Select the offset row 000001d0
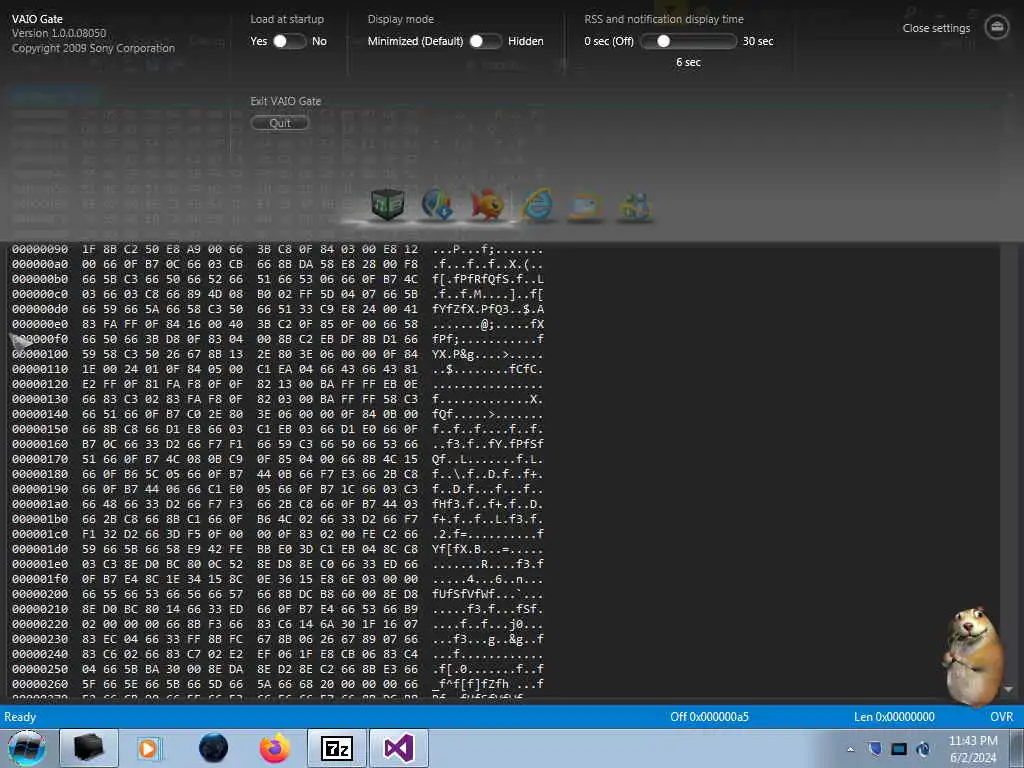This screenshot has width=1024, height=768. click(x=40, y=549)
